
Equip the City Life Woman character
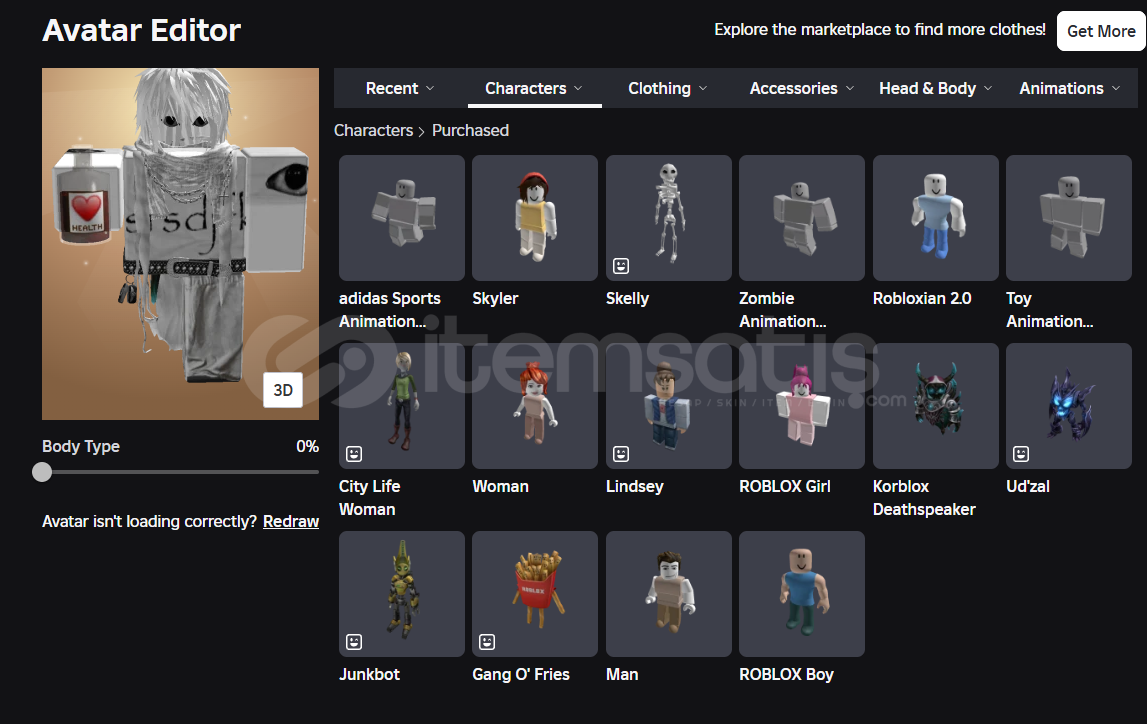402,406
